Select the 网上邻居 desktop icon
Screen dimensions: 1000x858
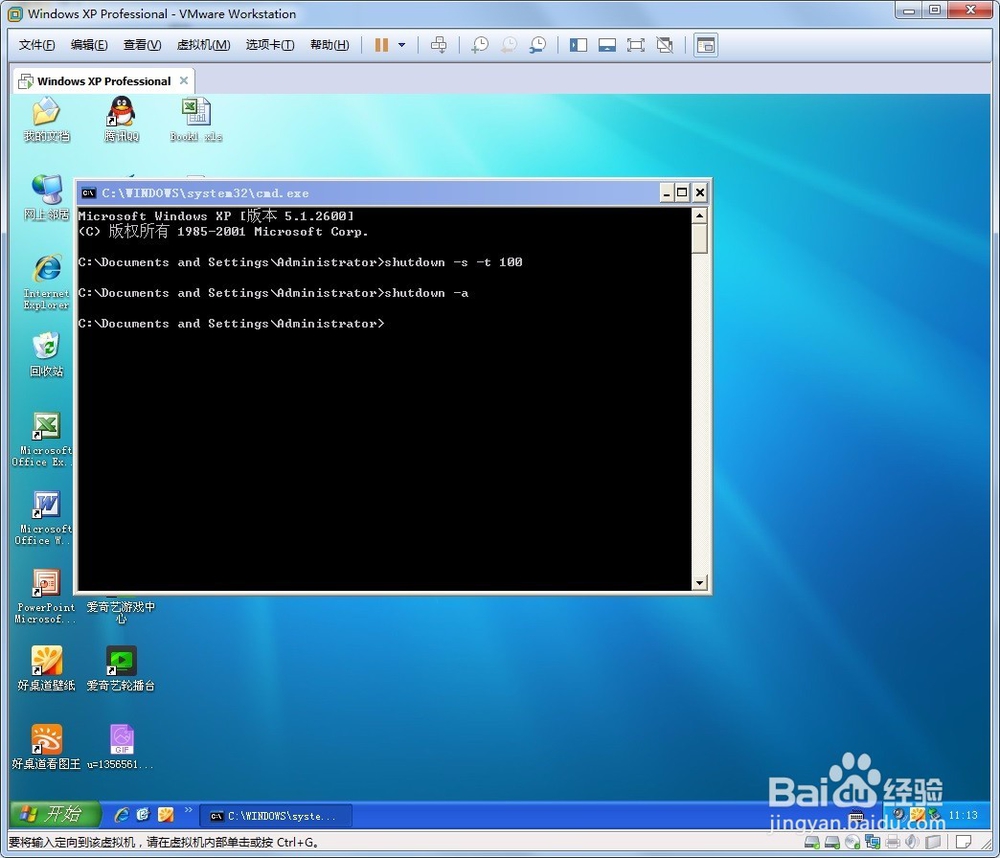pos(47,198)
